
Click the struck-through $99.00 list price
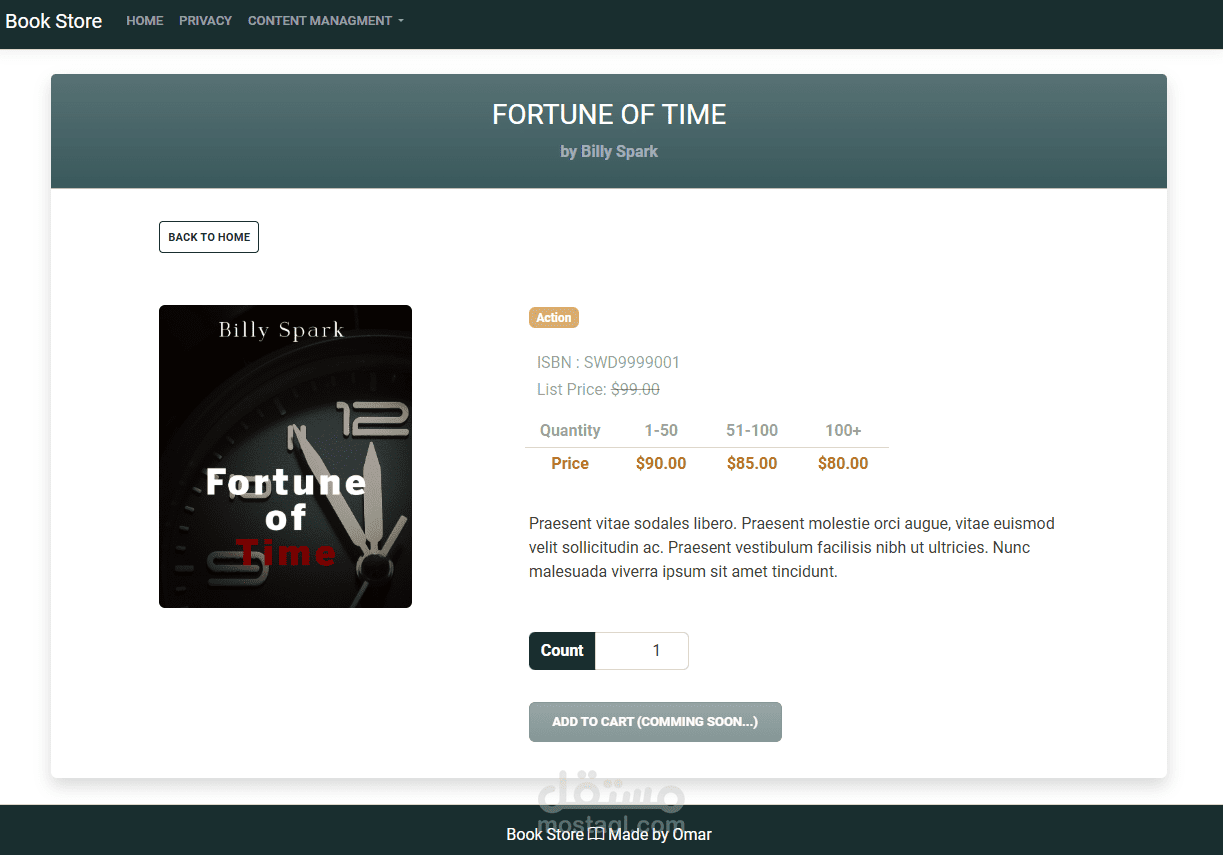tap(635, 389)
